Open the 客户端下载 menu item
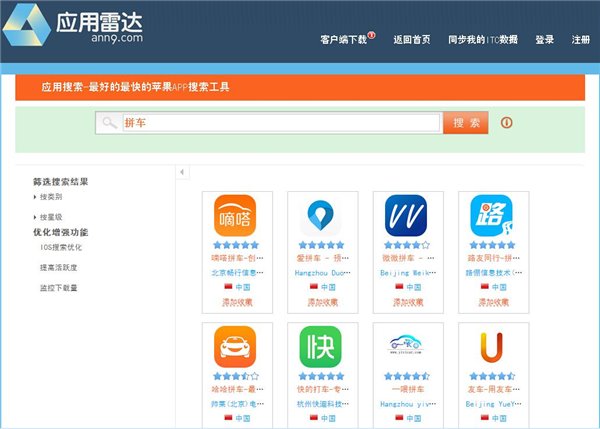 [344, 39]
